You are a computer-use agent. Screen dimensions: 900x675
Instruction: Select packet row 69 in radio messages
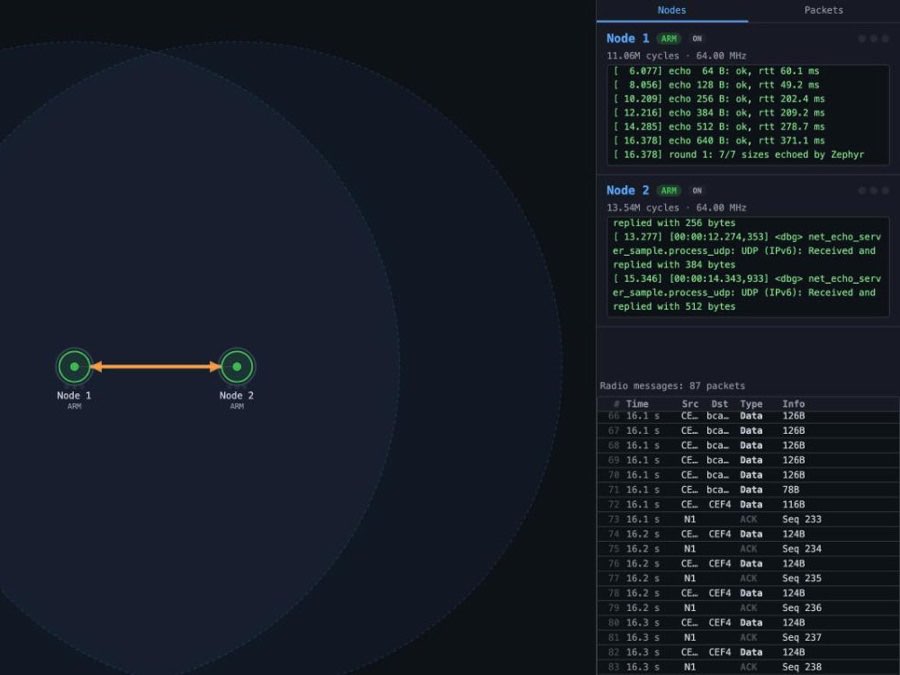click(x=748, y=460)
